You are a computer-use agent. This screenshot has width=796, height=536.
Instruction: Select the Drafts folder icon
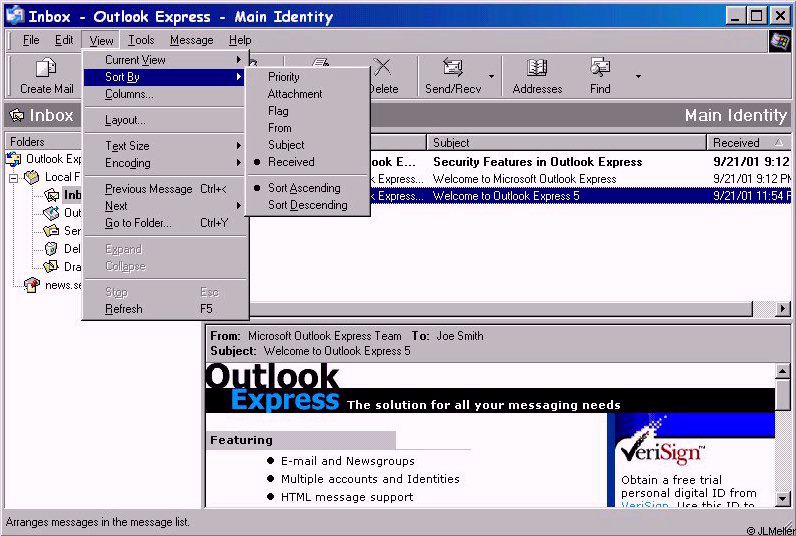point(51,266)
